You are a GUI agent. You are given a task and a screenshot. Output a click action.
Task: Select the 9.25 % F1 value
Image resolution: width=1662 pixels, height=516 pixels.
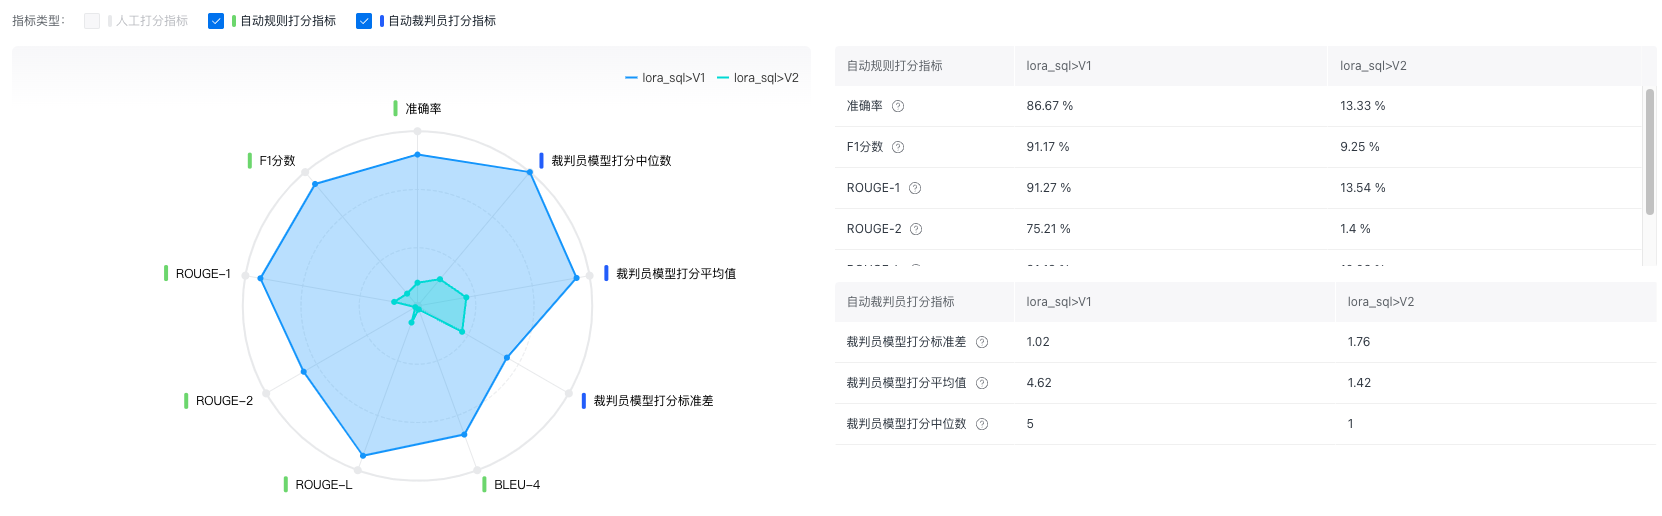click(x=1360, y=147)
